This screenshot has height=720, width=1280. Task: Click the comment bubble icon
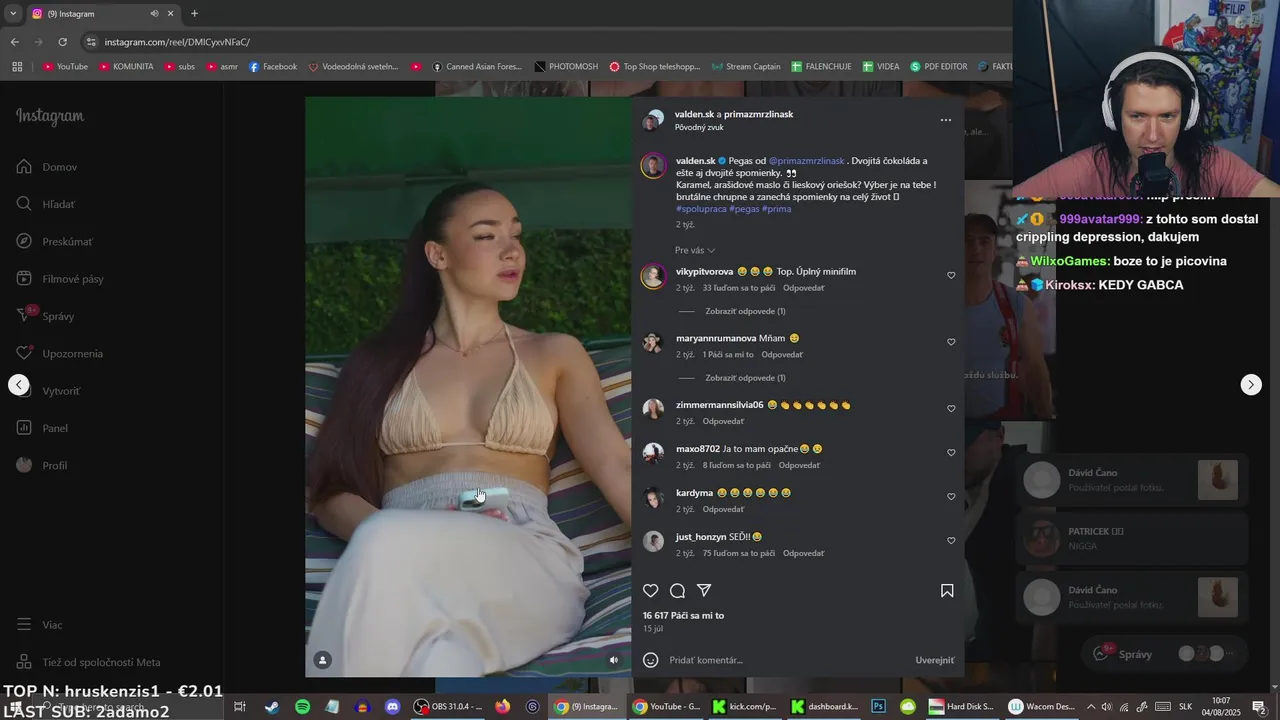tap(677, 591)
